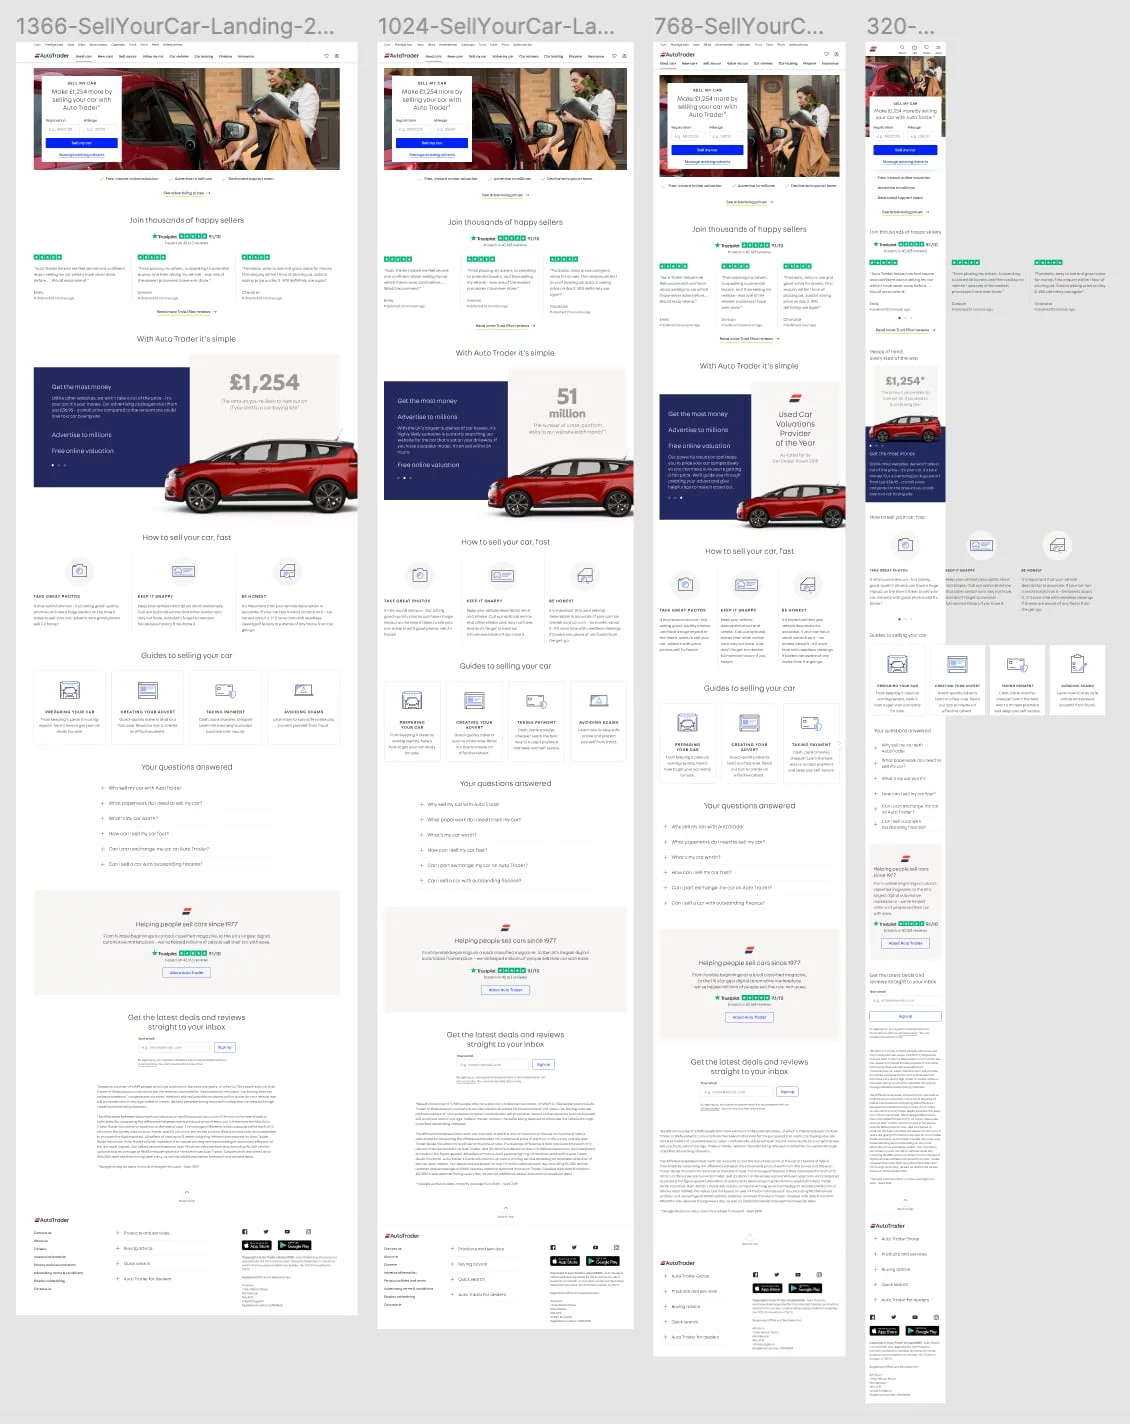Image resolution: width=1130 pixels, height=1424 pixels.
Task: Expand 'What's my car worth?' in 1366 frame
Action: pos(132,818)
